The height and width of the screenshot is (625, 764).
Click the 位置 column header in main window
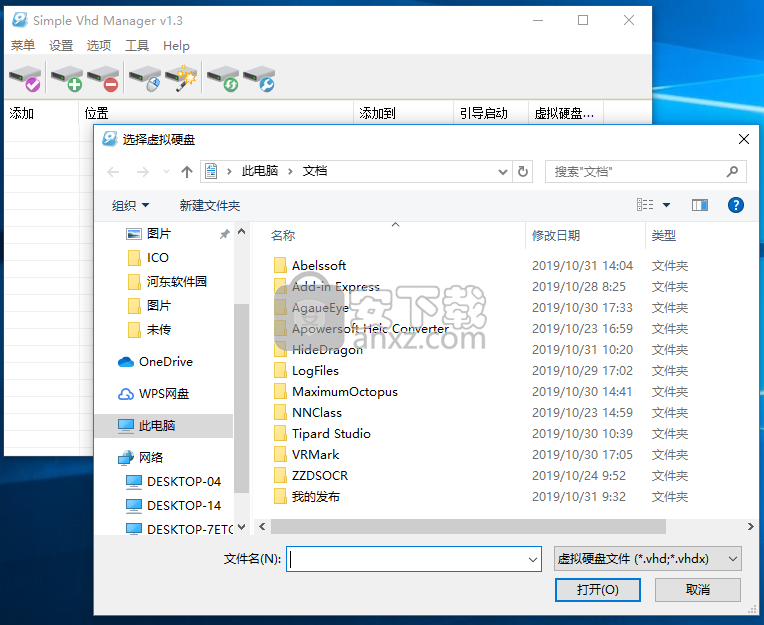coord(216,113)
